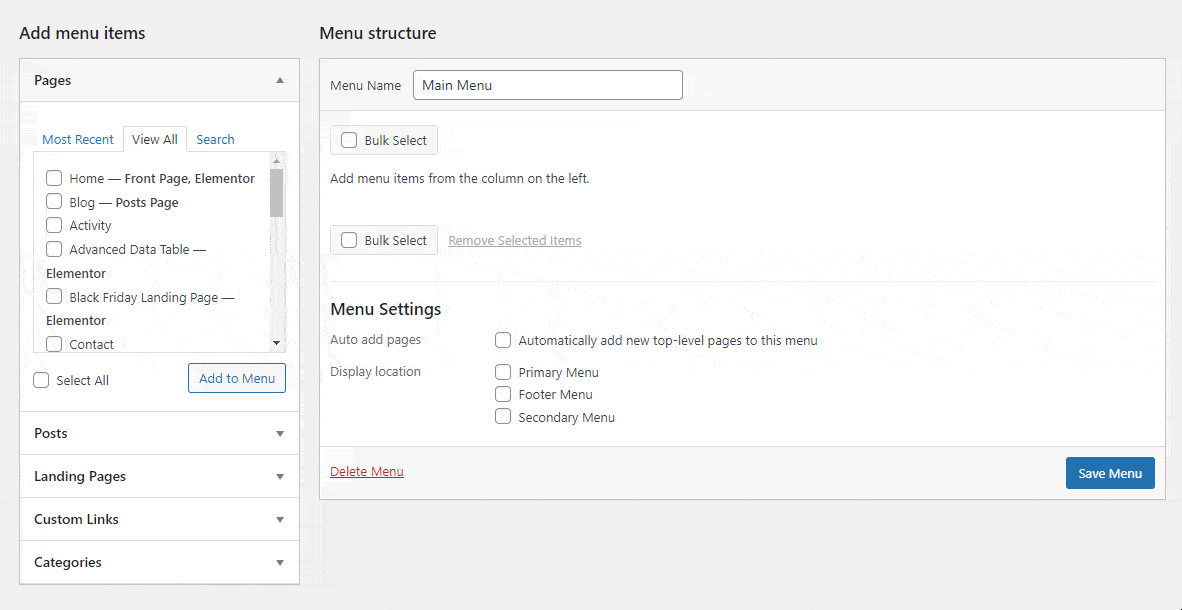Click the Pages section title
This screenshot has height=610, width=1182.
click(53, 80)
